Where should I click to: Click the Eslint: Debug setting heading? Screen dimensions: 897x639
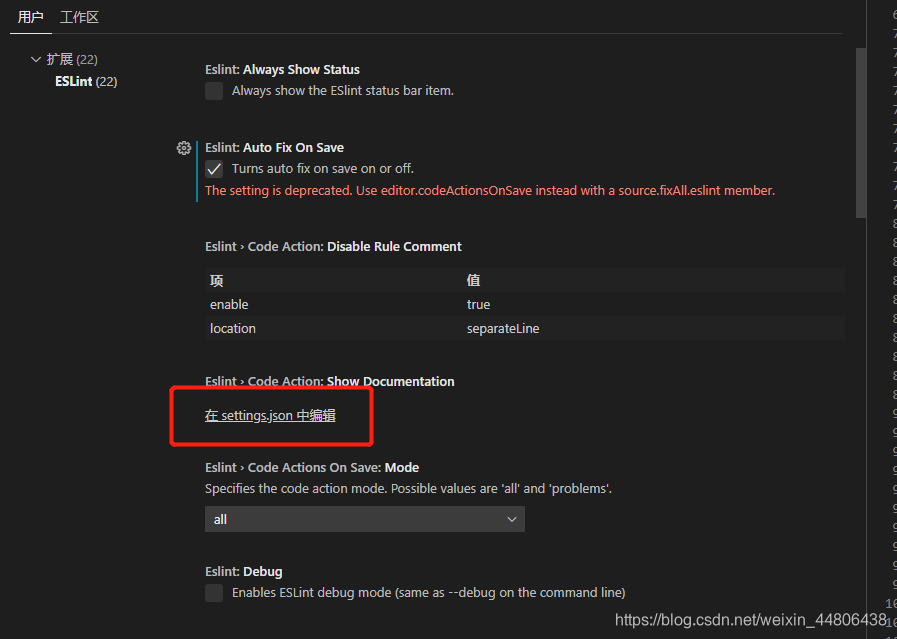(x=244, y=571)
